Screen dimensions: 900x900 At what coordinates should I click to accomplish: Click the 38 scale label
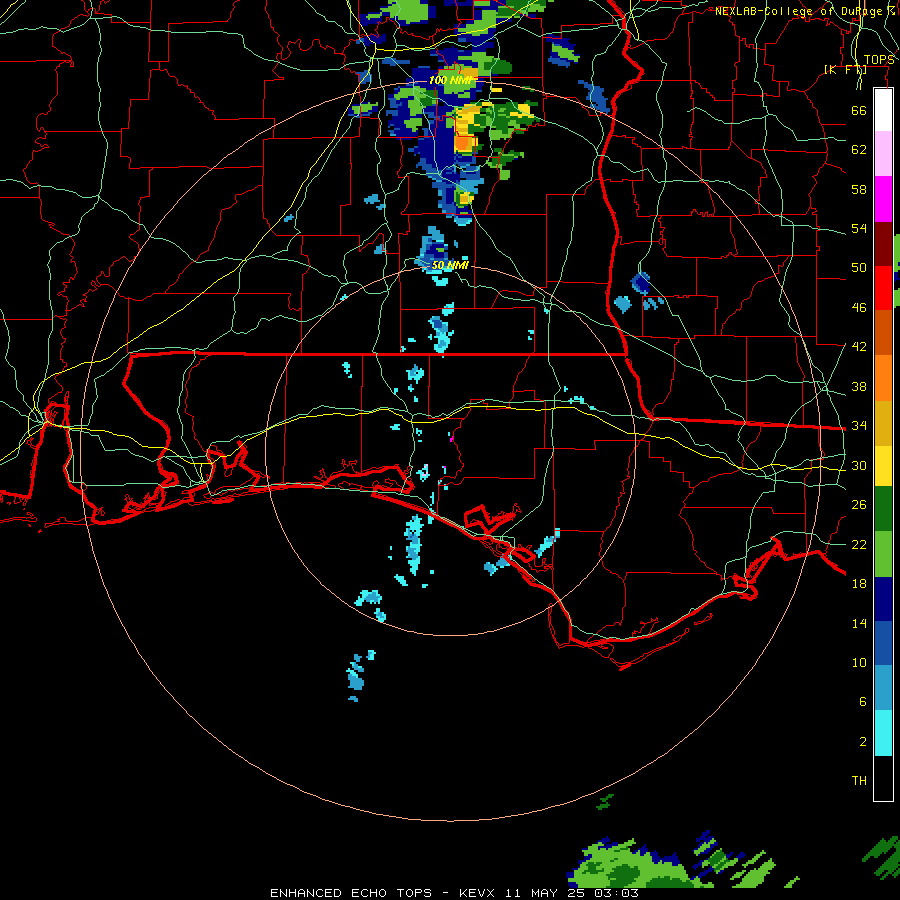[859, 386]
